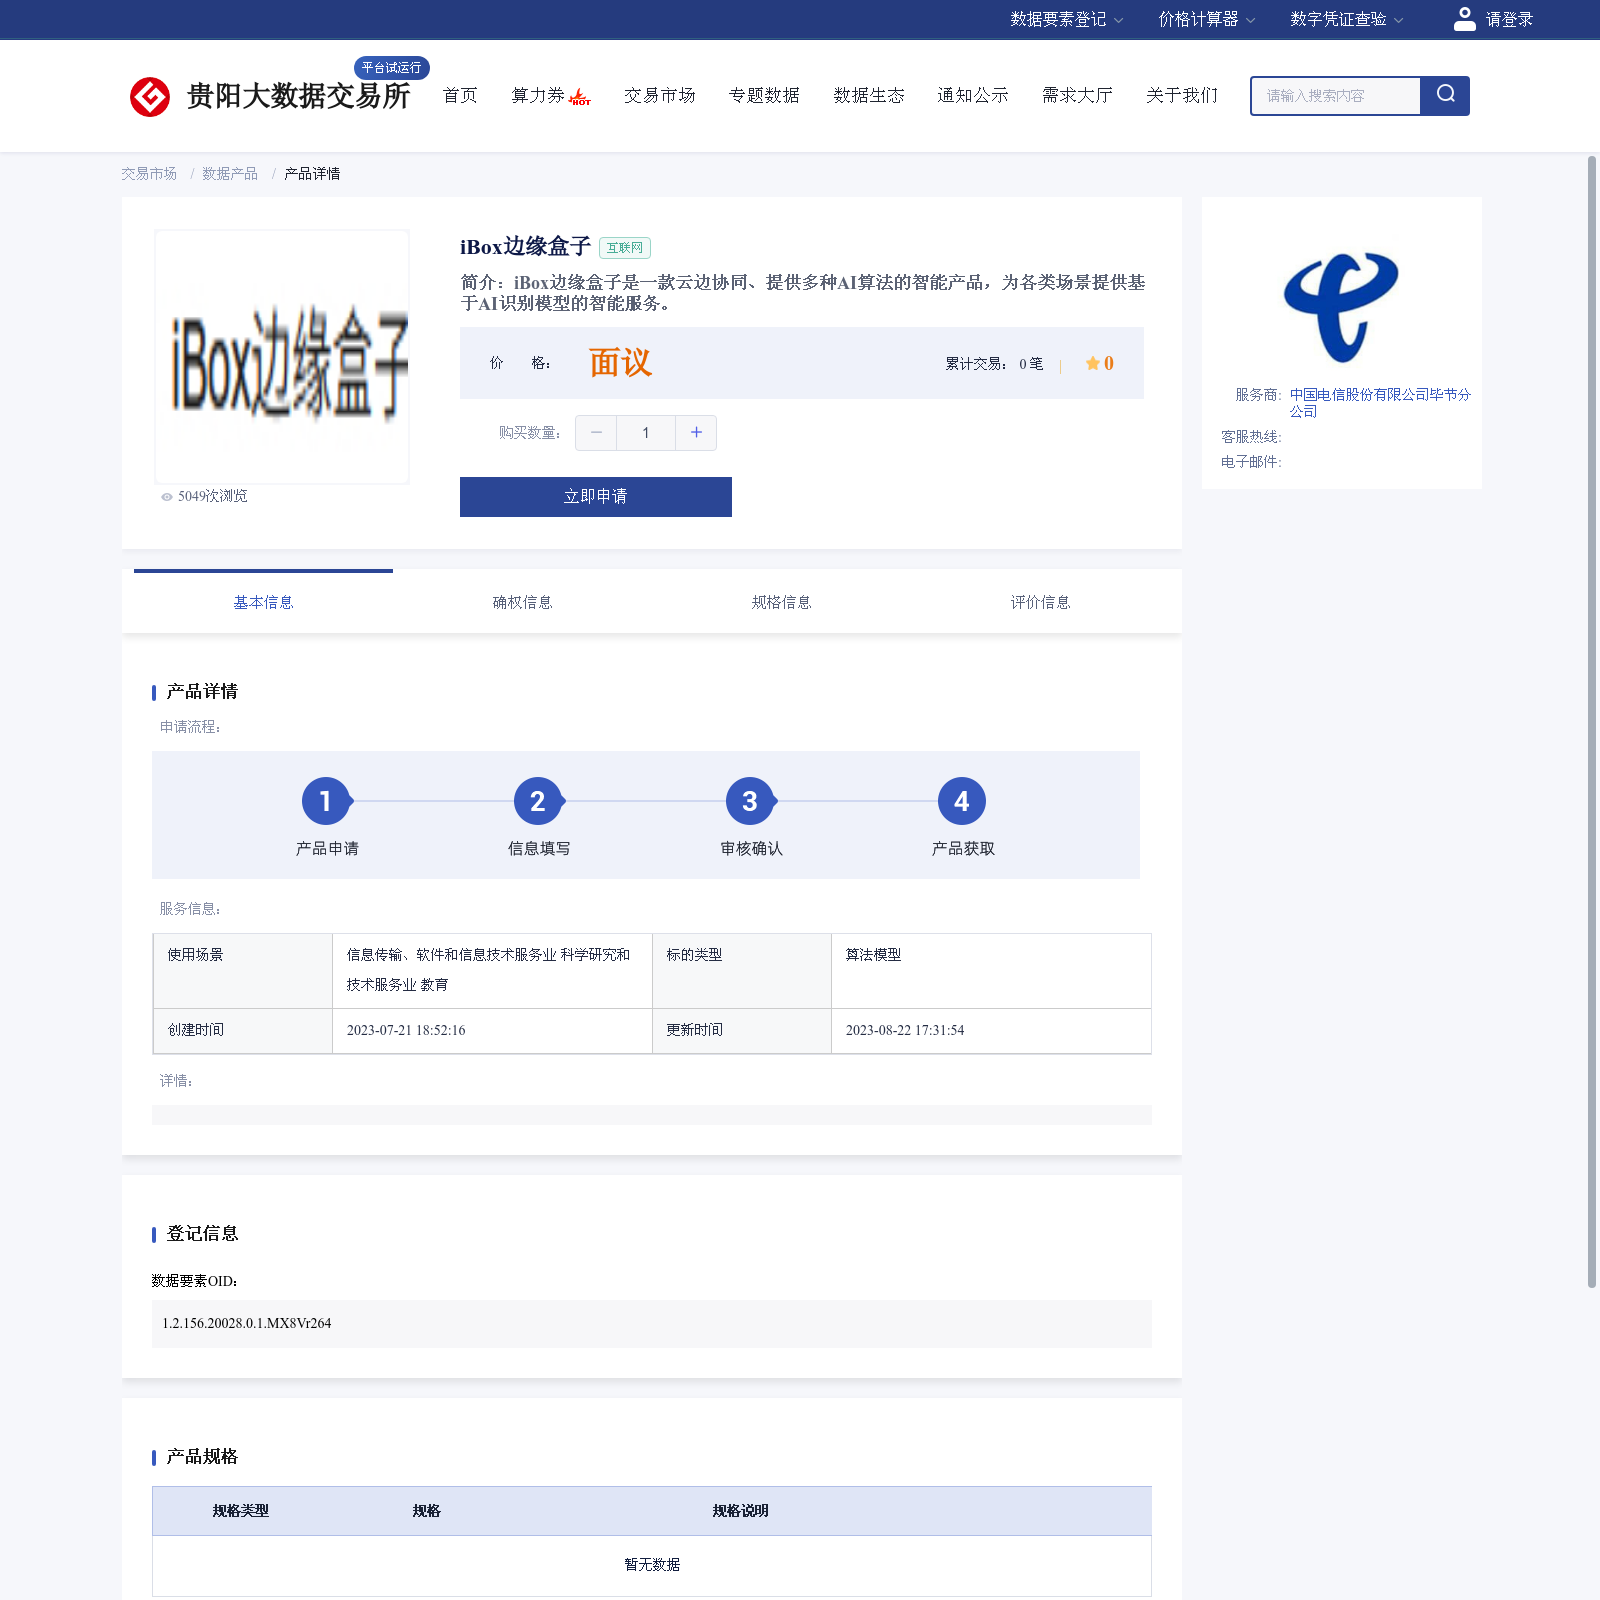Click the 规格类型 column header
Viewport: 1600px width, 1600px height.
[x=240, y=1511]
